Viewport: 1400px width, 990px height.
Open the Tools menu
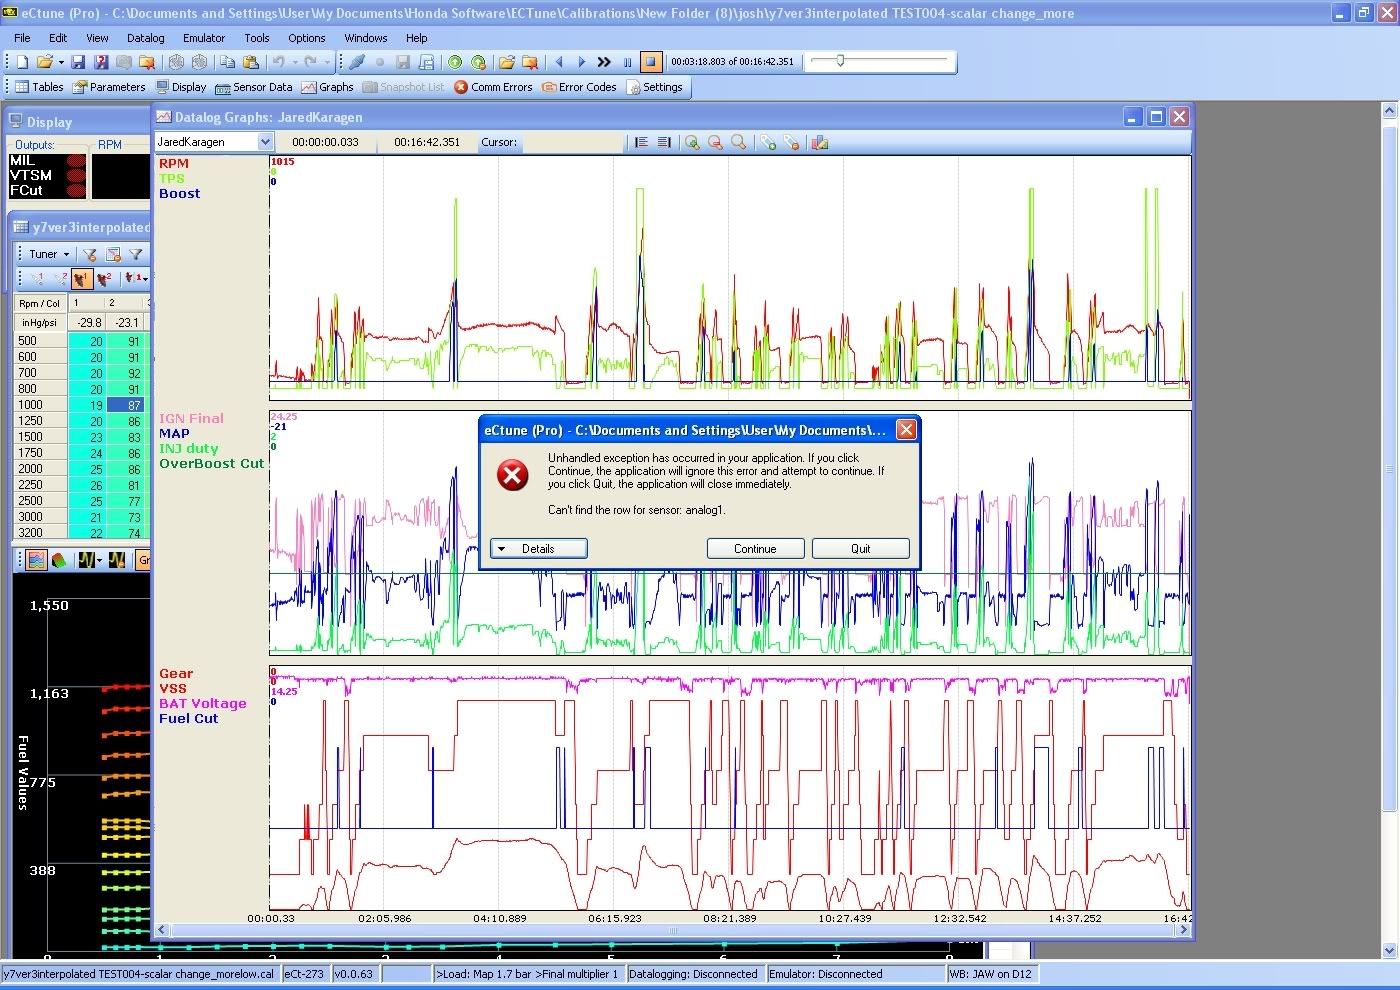(x=257, y=38)
